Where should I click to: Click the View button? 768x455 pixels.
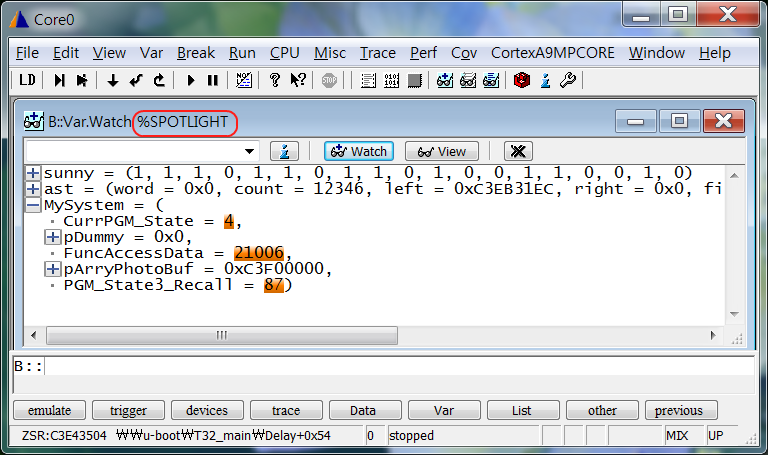tap(442, 151)
